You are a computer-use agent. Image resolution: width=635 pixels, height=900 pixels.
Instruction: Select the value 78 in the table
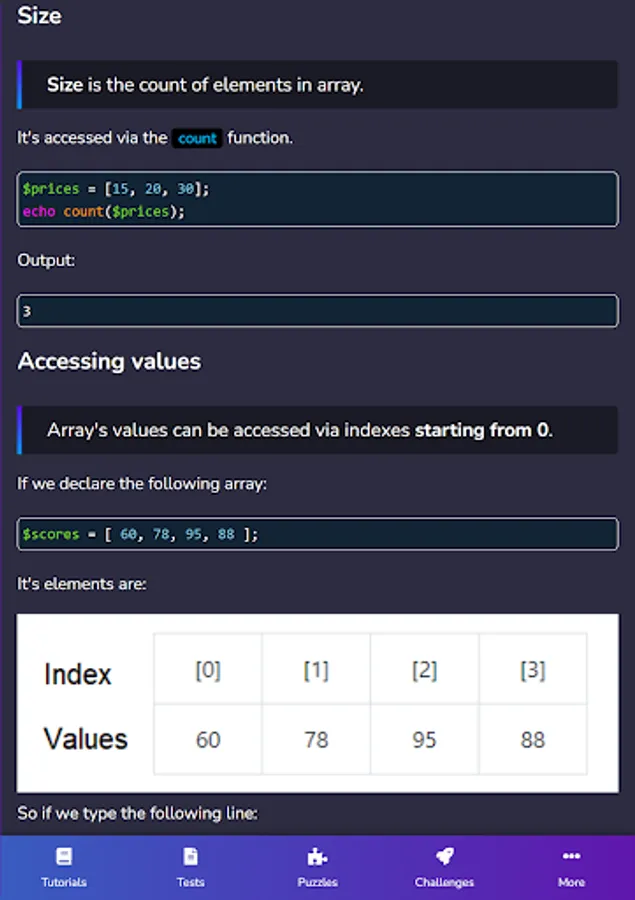point(316,740)
